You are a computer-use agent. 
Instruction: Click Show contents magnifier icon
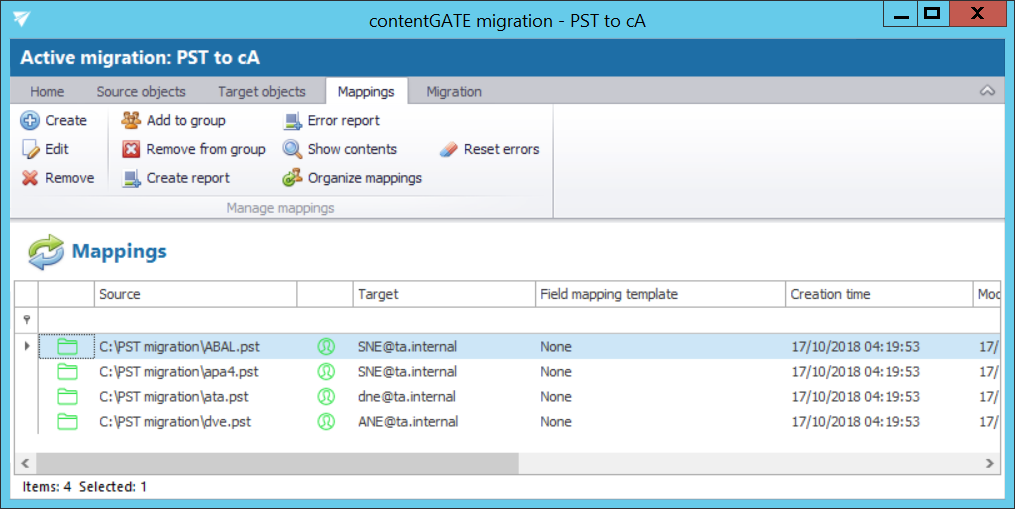[x=292, y=150]
